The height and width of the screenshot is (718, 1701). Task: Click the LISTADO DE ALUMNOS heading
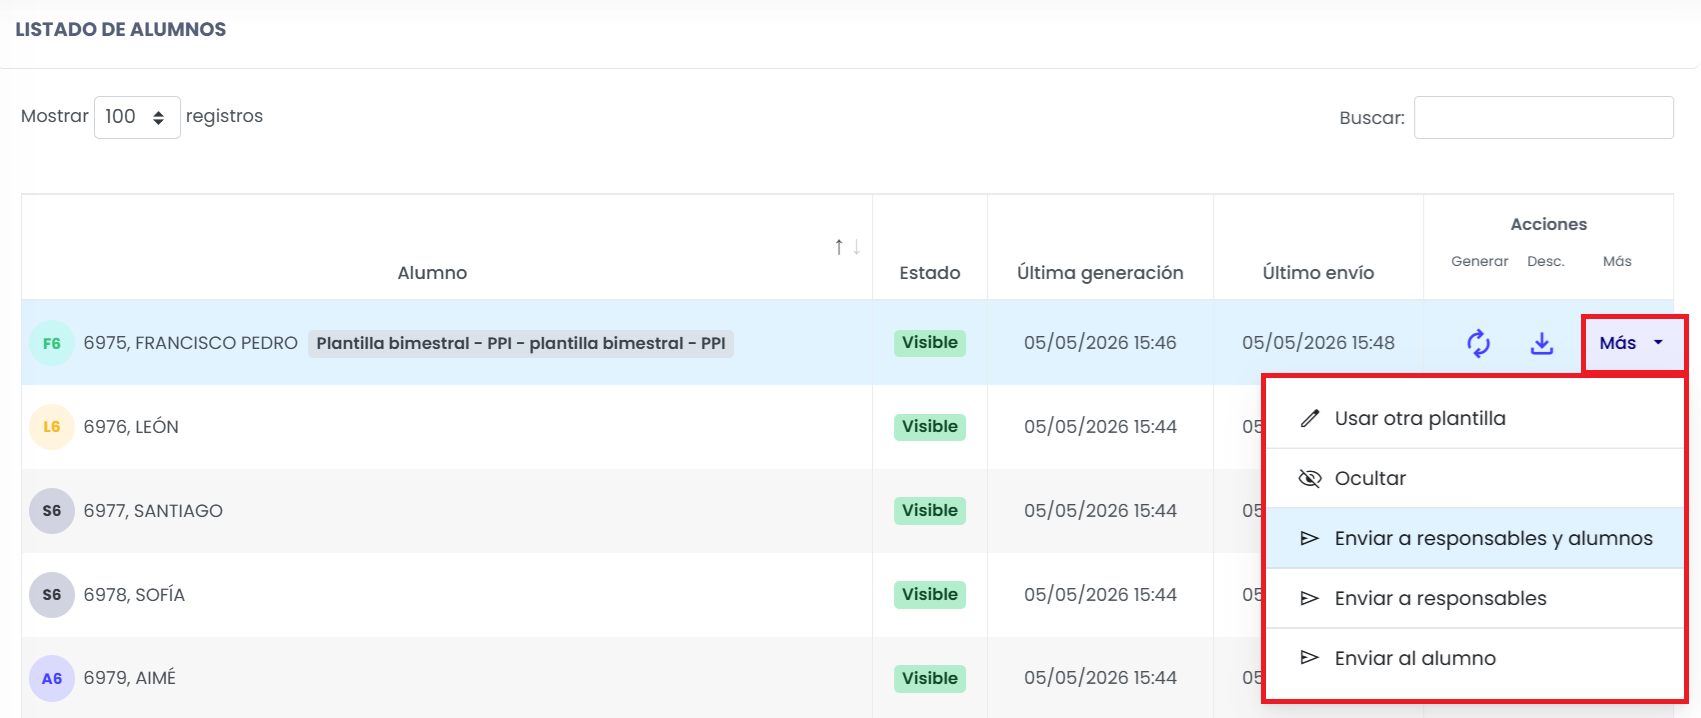[121, 30]
